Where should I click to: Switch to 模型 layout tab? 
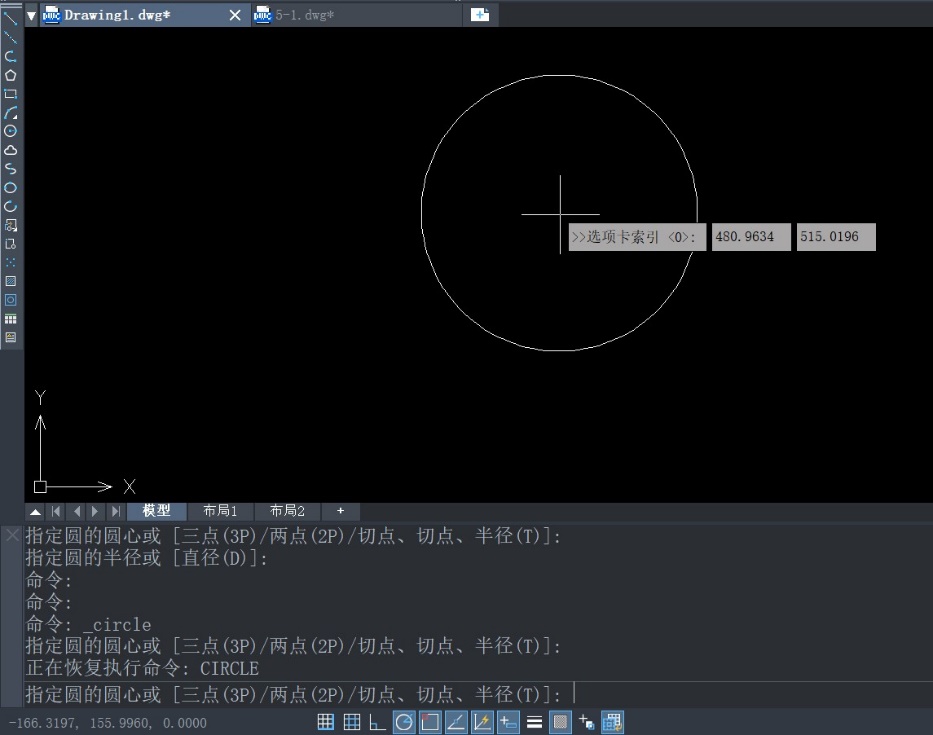coord(156,511)
